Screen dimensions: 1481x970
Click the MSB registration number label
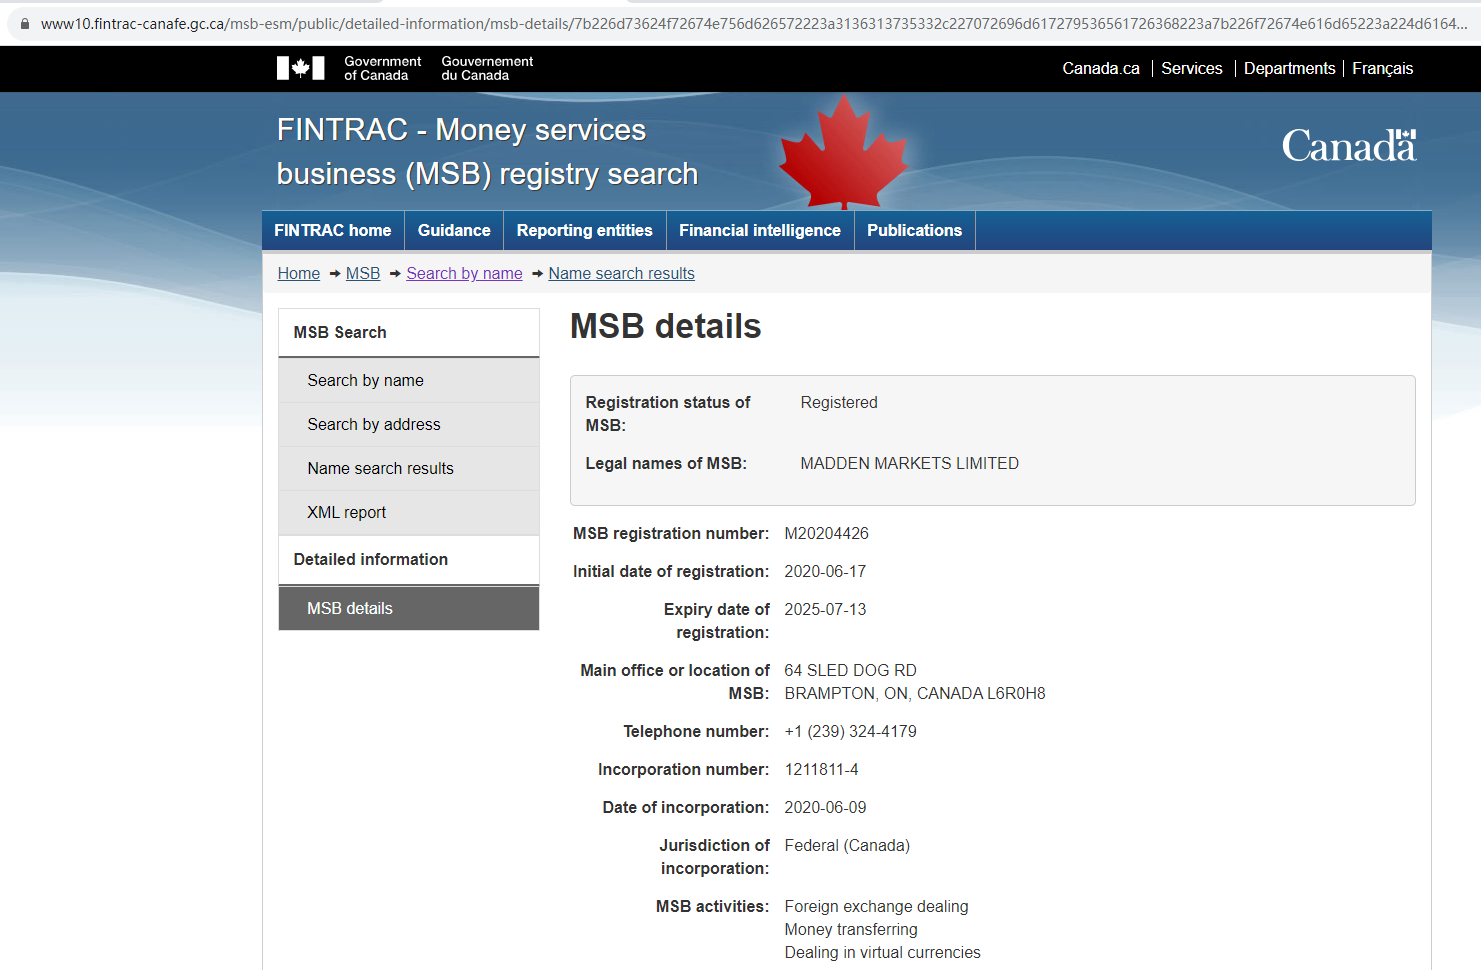pyautogui.click(x=671, y=533)
